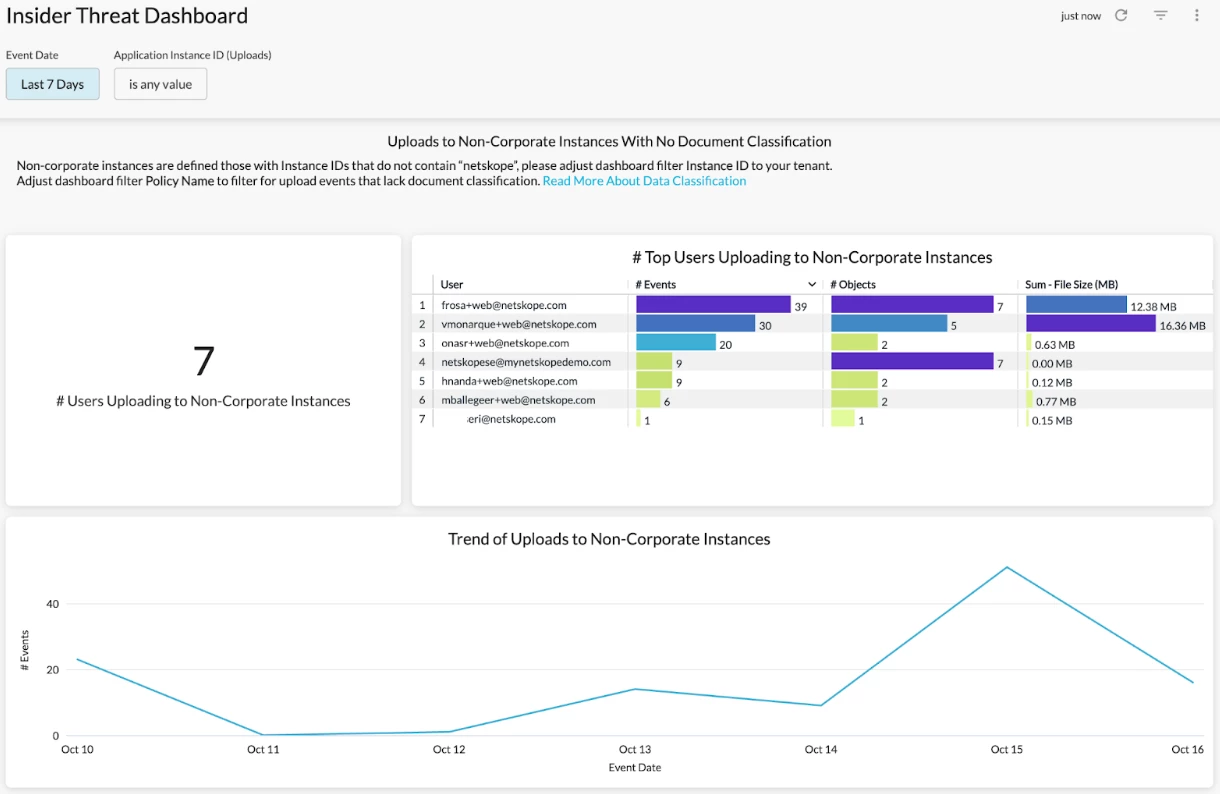The image size is (1220, 794).
Task: Reload the dashboard with the refresh icon
Action: point(1121,15)
